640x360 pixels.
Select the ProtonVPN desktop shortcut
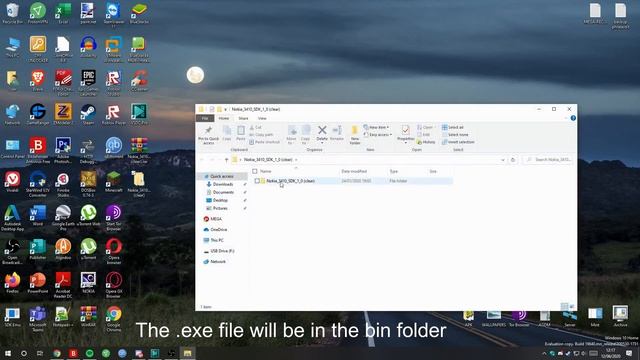(38, 13)
